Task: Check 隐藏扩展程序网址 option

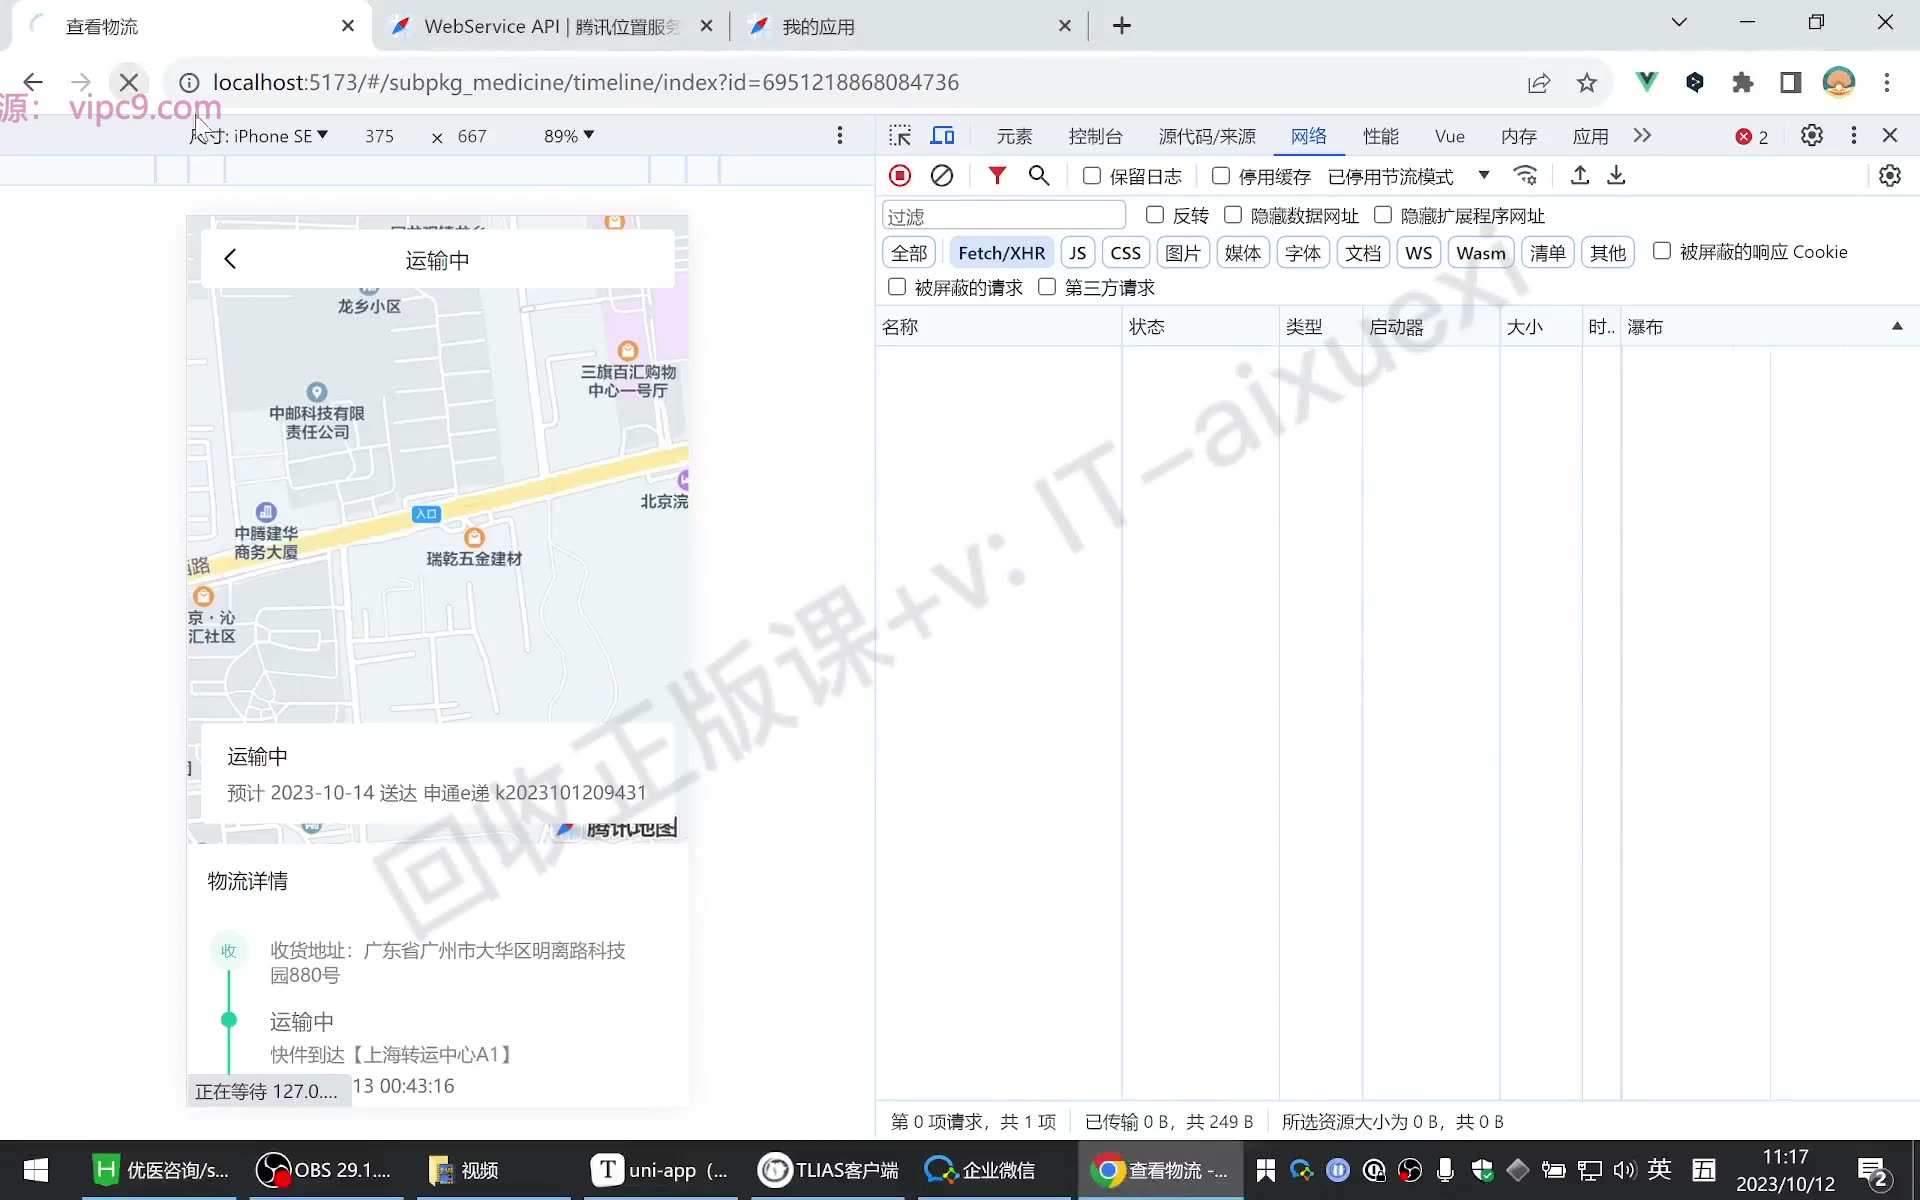Action: [x=1383, y=215]
